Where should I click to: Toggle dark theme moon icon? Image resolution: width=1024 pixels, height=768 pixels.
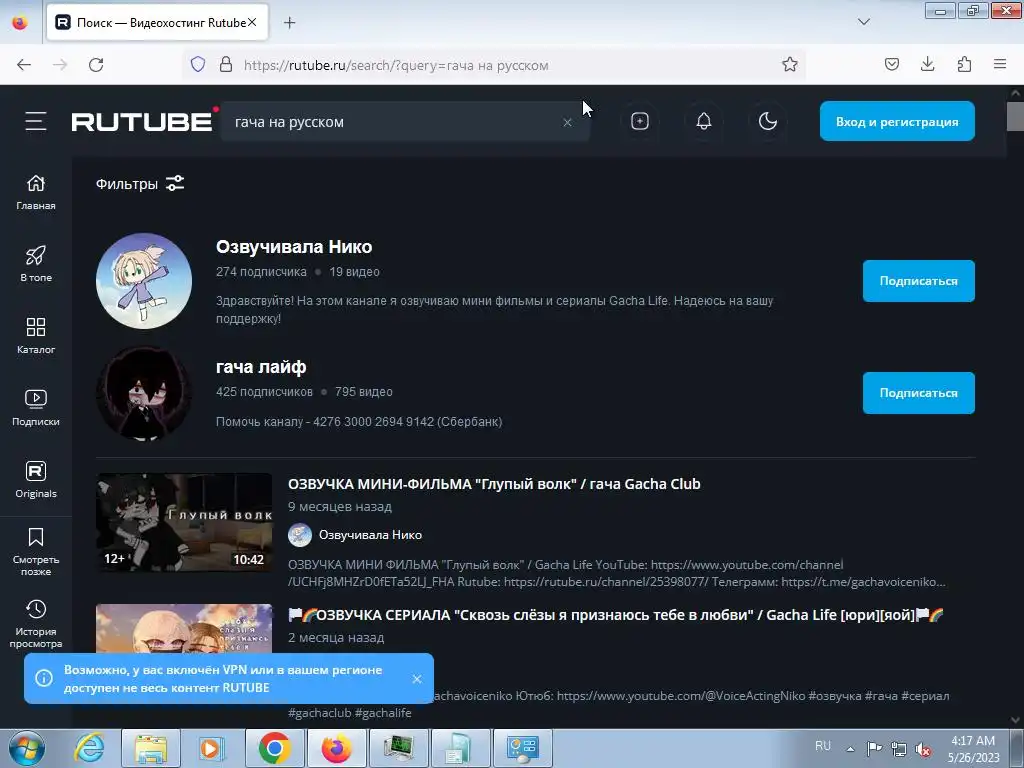pyautogui.click(x=767, y=121)
